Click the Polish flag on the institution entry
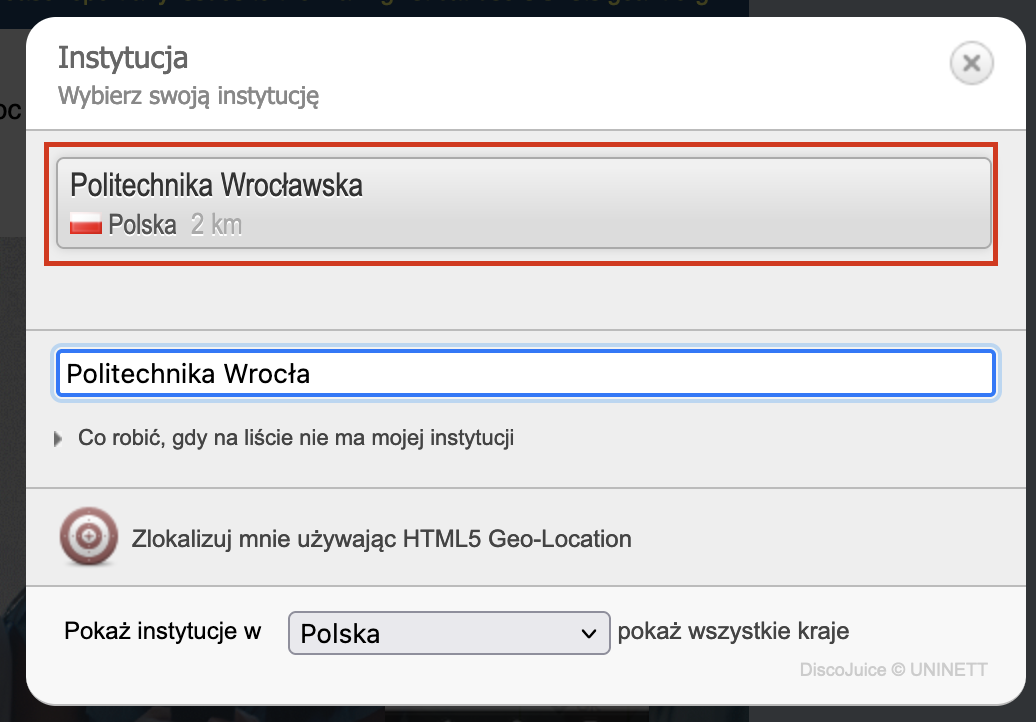The image size is (1036, 722). tap(86, 224)
